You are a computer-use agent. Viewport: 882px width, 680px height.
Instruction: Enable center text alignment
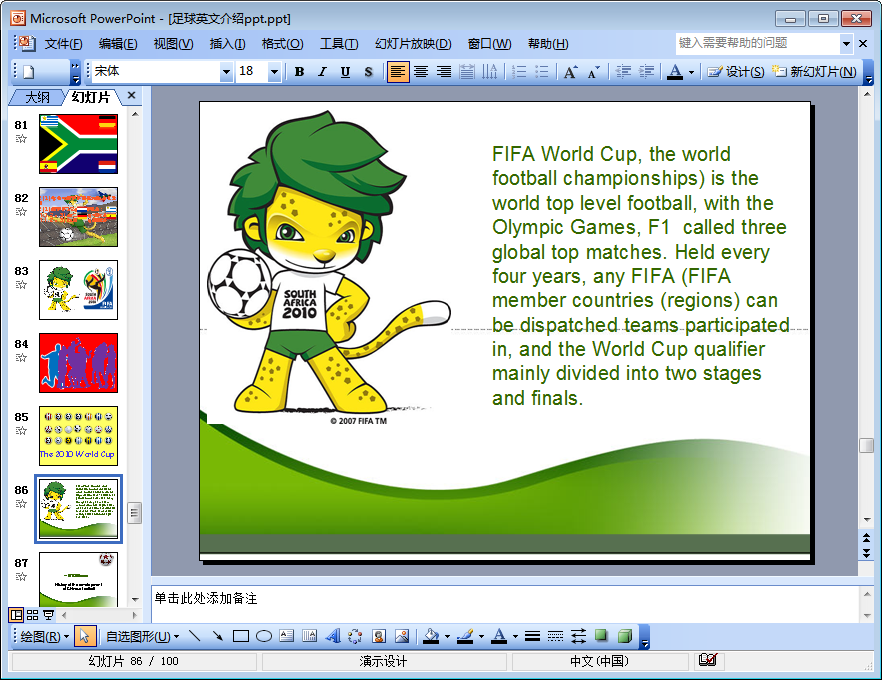pos(421,71)
